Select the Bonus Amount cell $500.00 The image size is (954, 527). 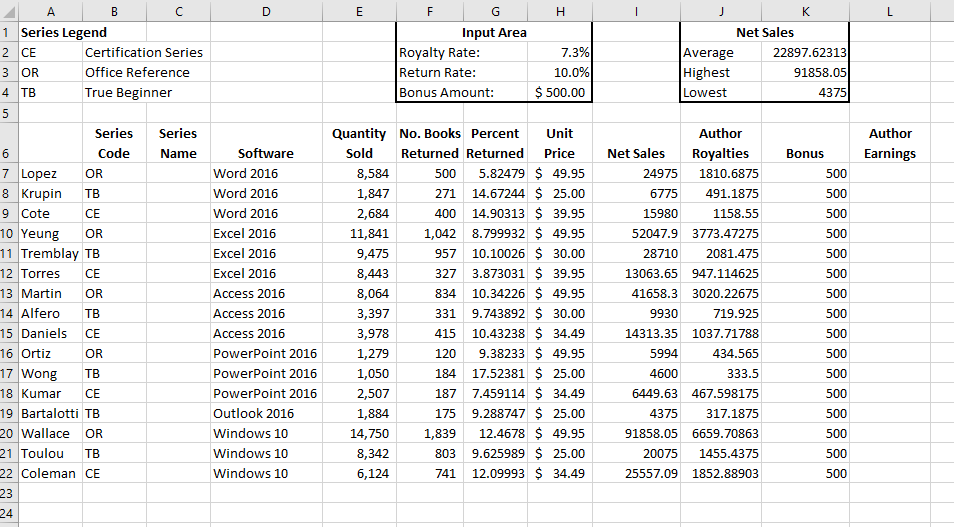tap(559, 92)
